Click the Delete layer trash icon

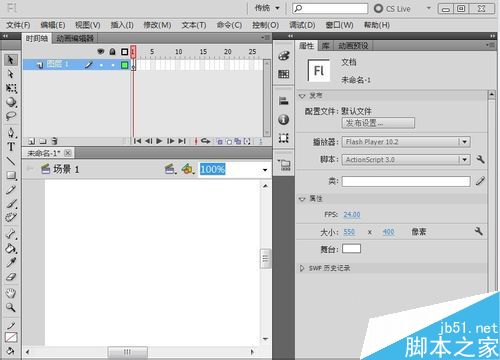point(55,141)
